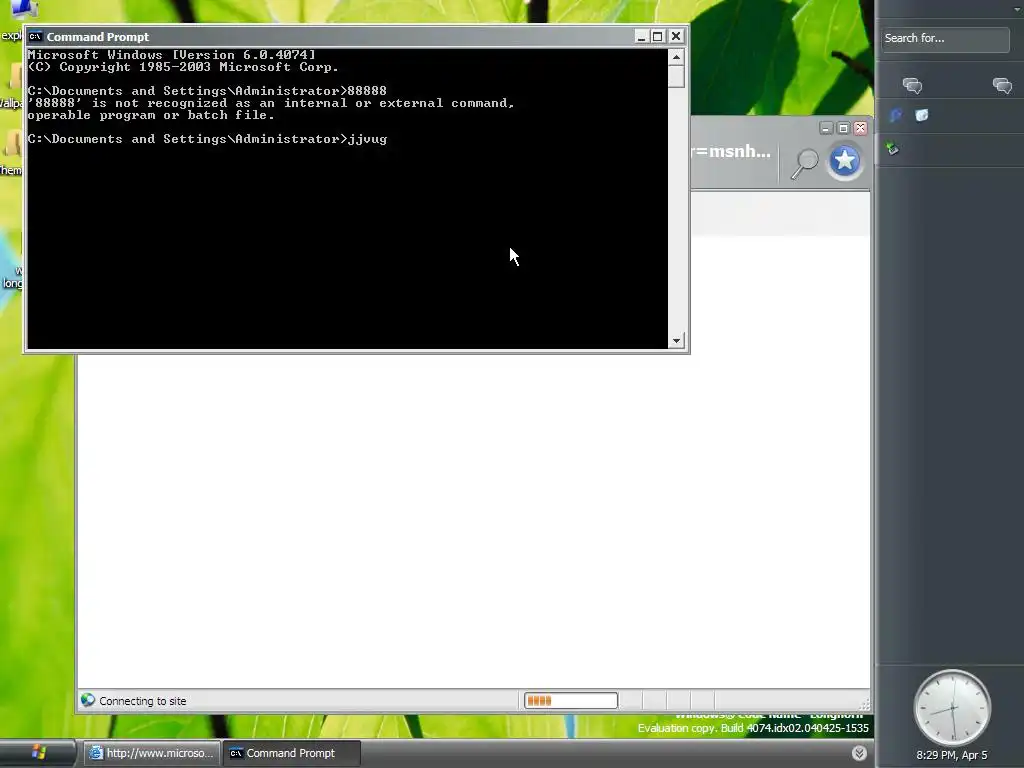The width and height of the screenshot is (1024, 768).
Task: Click the analog clock in the sidebar
Action: click(x=952, y=708)
